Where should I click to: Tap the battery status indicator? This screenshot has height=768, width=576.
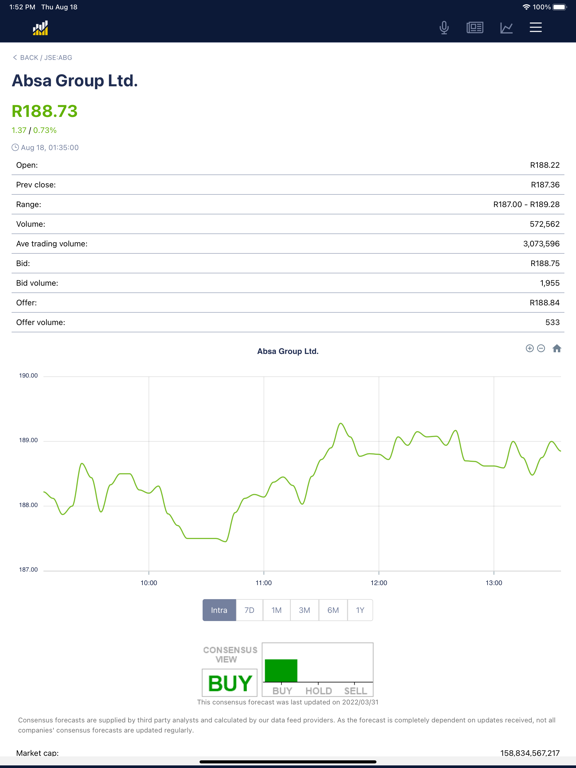[560, 7]
